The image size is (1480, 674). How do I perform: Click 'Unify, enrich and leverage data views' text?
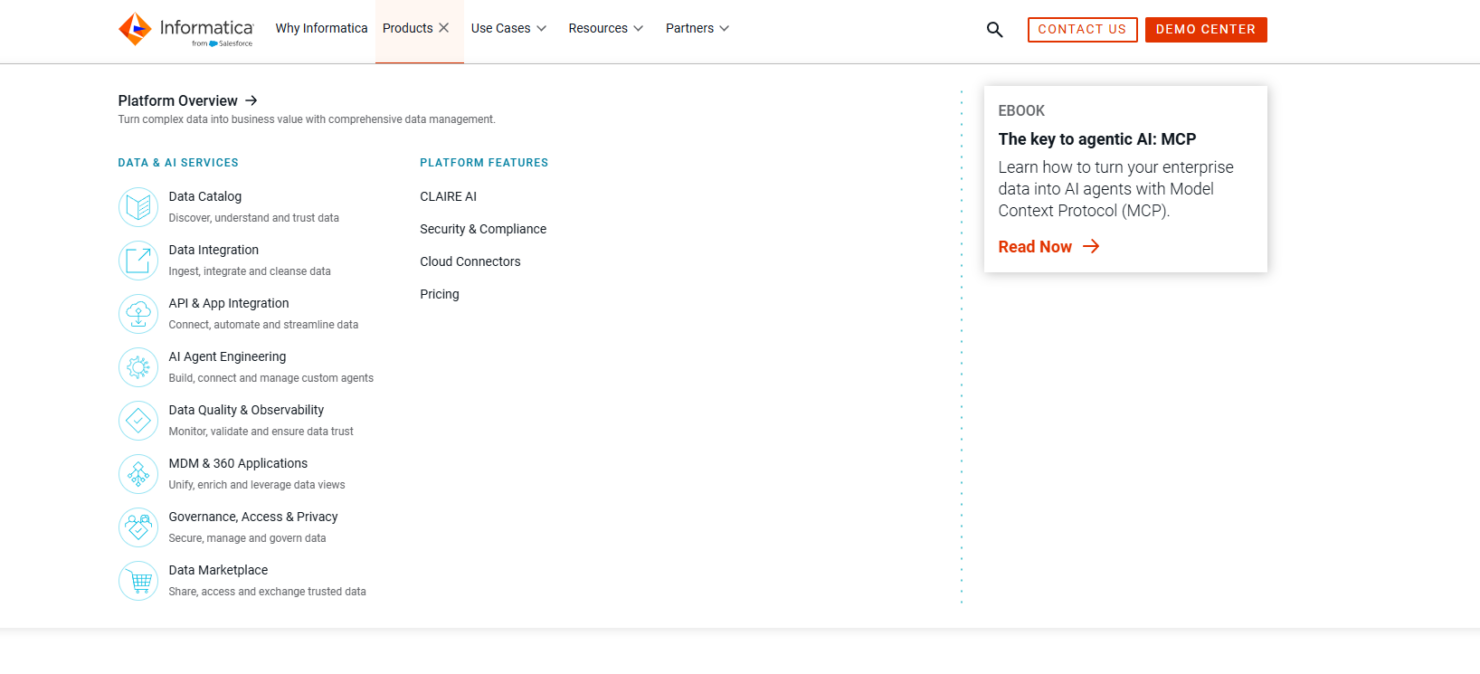tap(256, 485)
